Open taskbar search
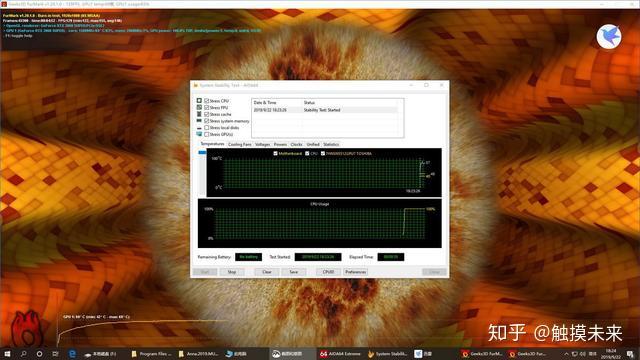Screen dimensions: 640x360 (x=23, y=354)
